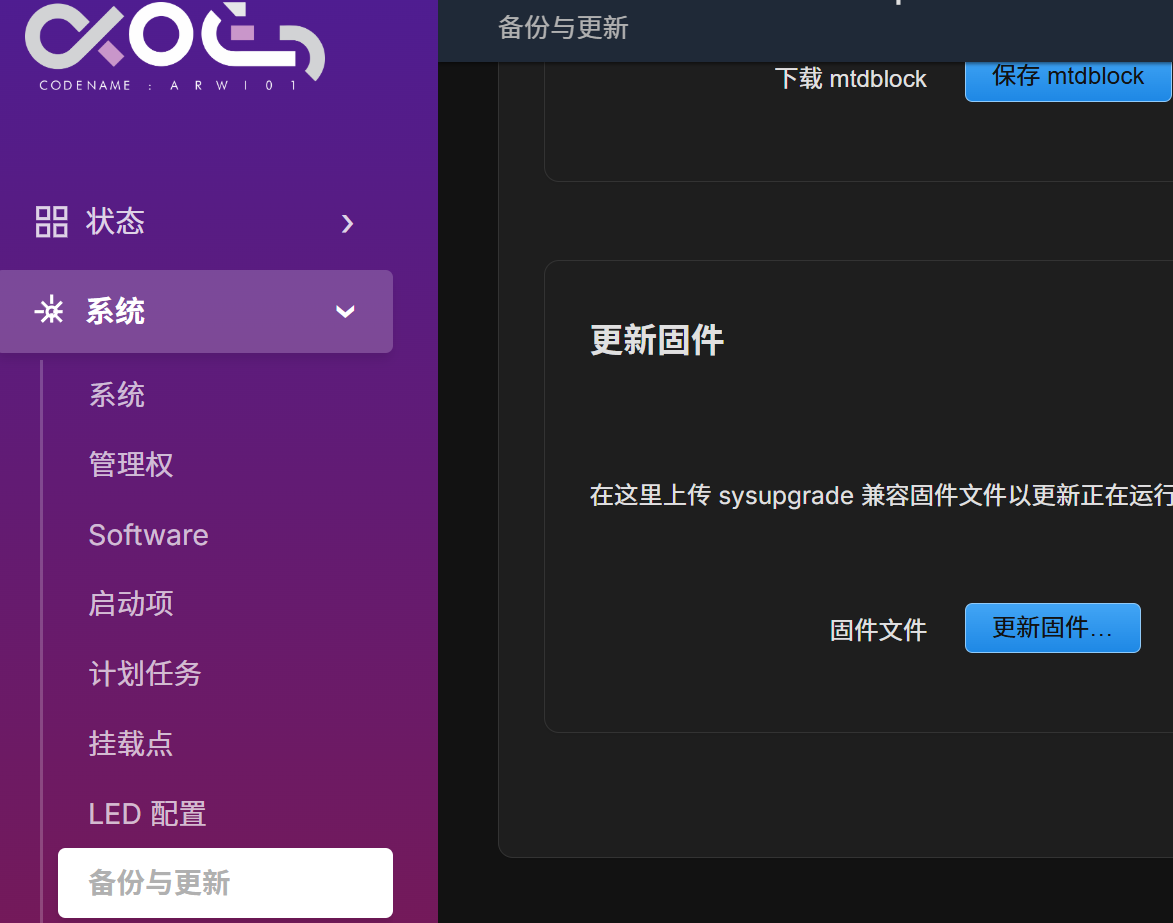The width and height of the screenshot is (1173, 923).
Task: Select the 系统 top-level menu label
Action: point(115,311)
